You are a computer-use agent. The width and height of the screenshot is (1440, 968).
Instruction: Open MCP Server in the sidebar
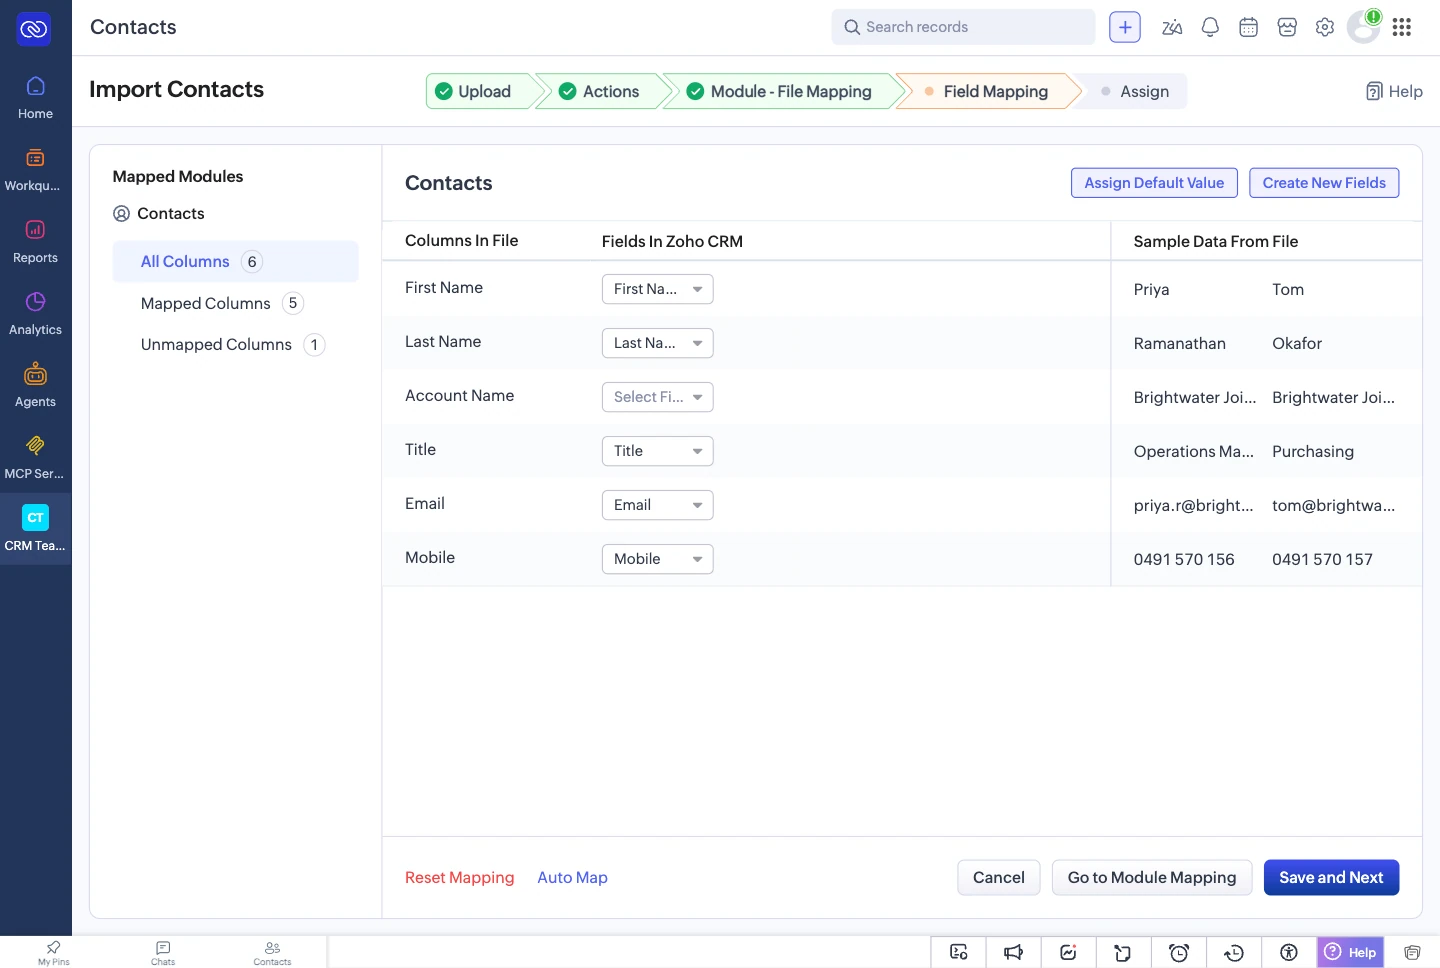(35, 458)
